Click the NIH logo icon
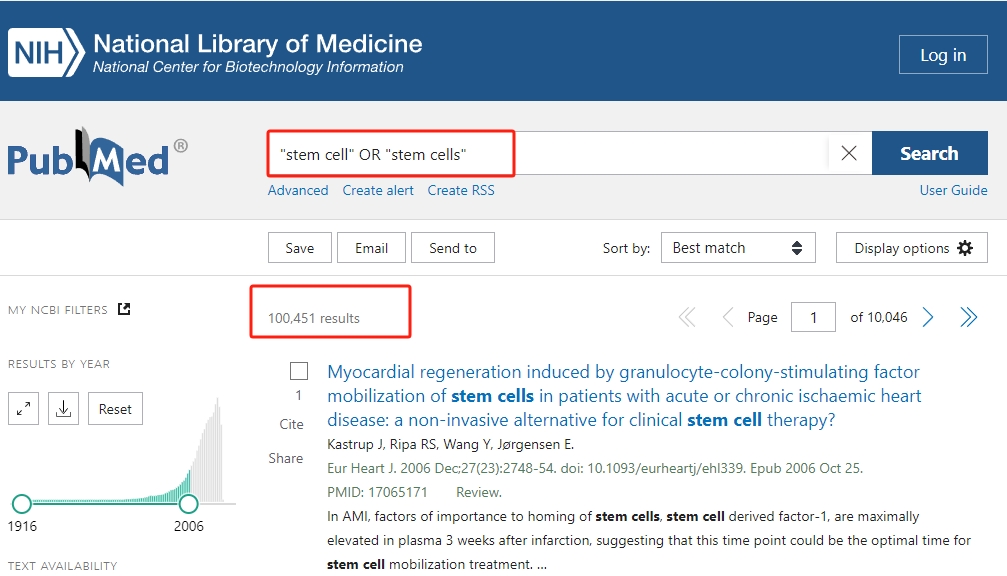 (x=45, y=54)
